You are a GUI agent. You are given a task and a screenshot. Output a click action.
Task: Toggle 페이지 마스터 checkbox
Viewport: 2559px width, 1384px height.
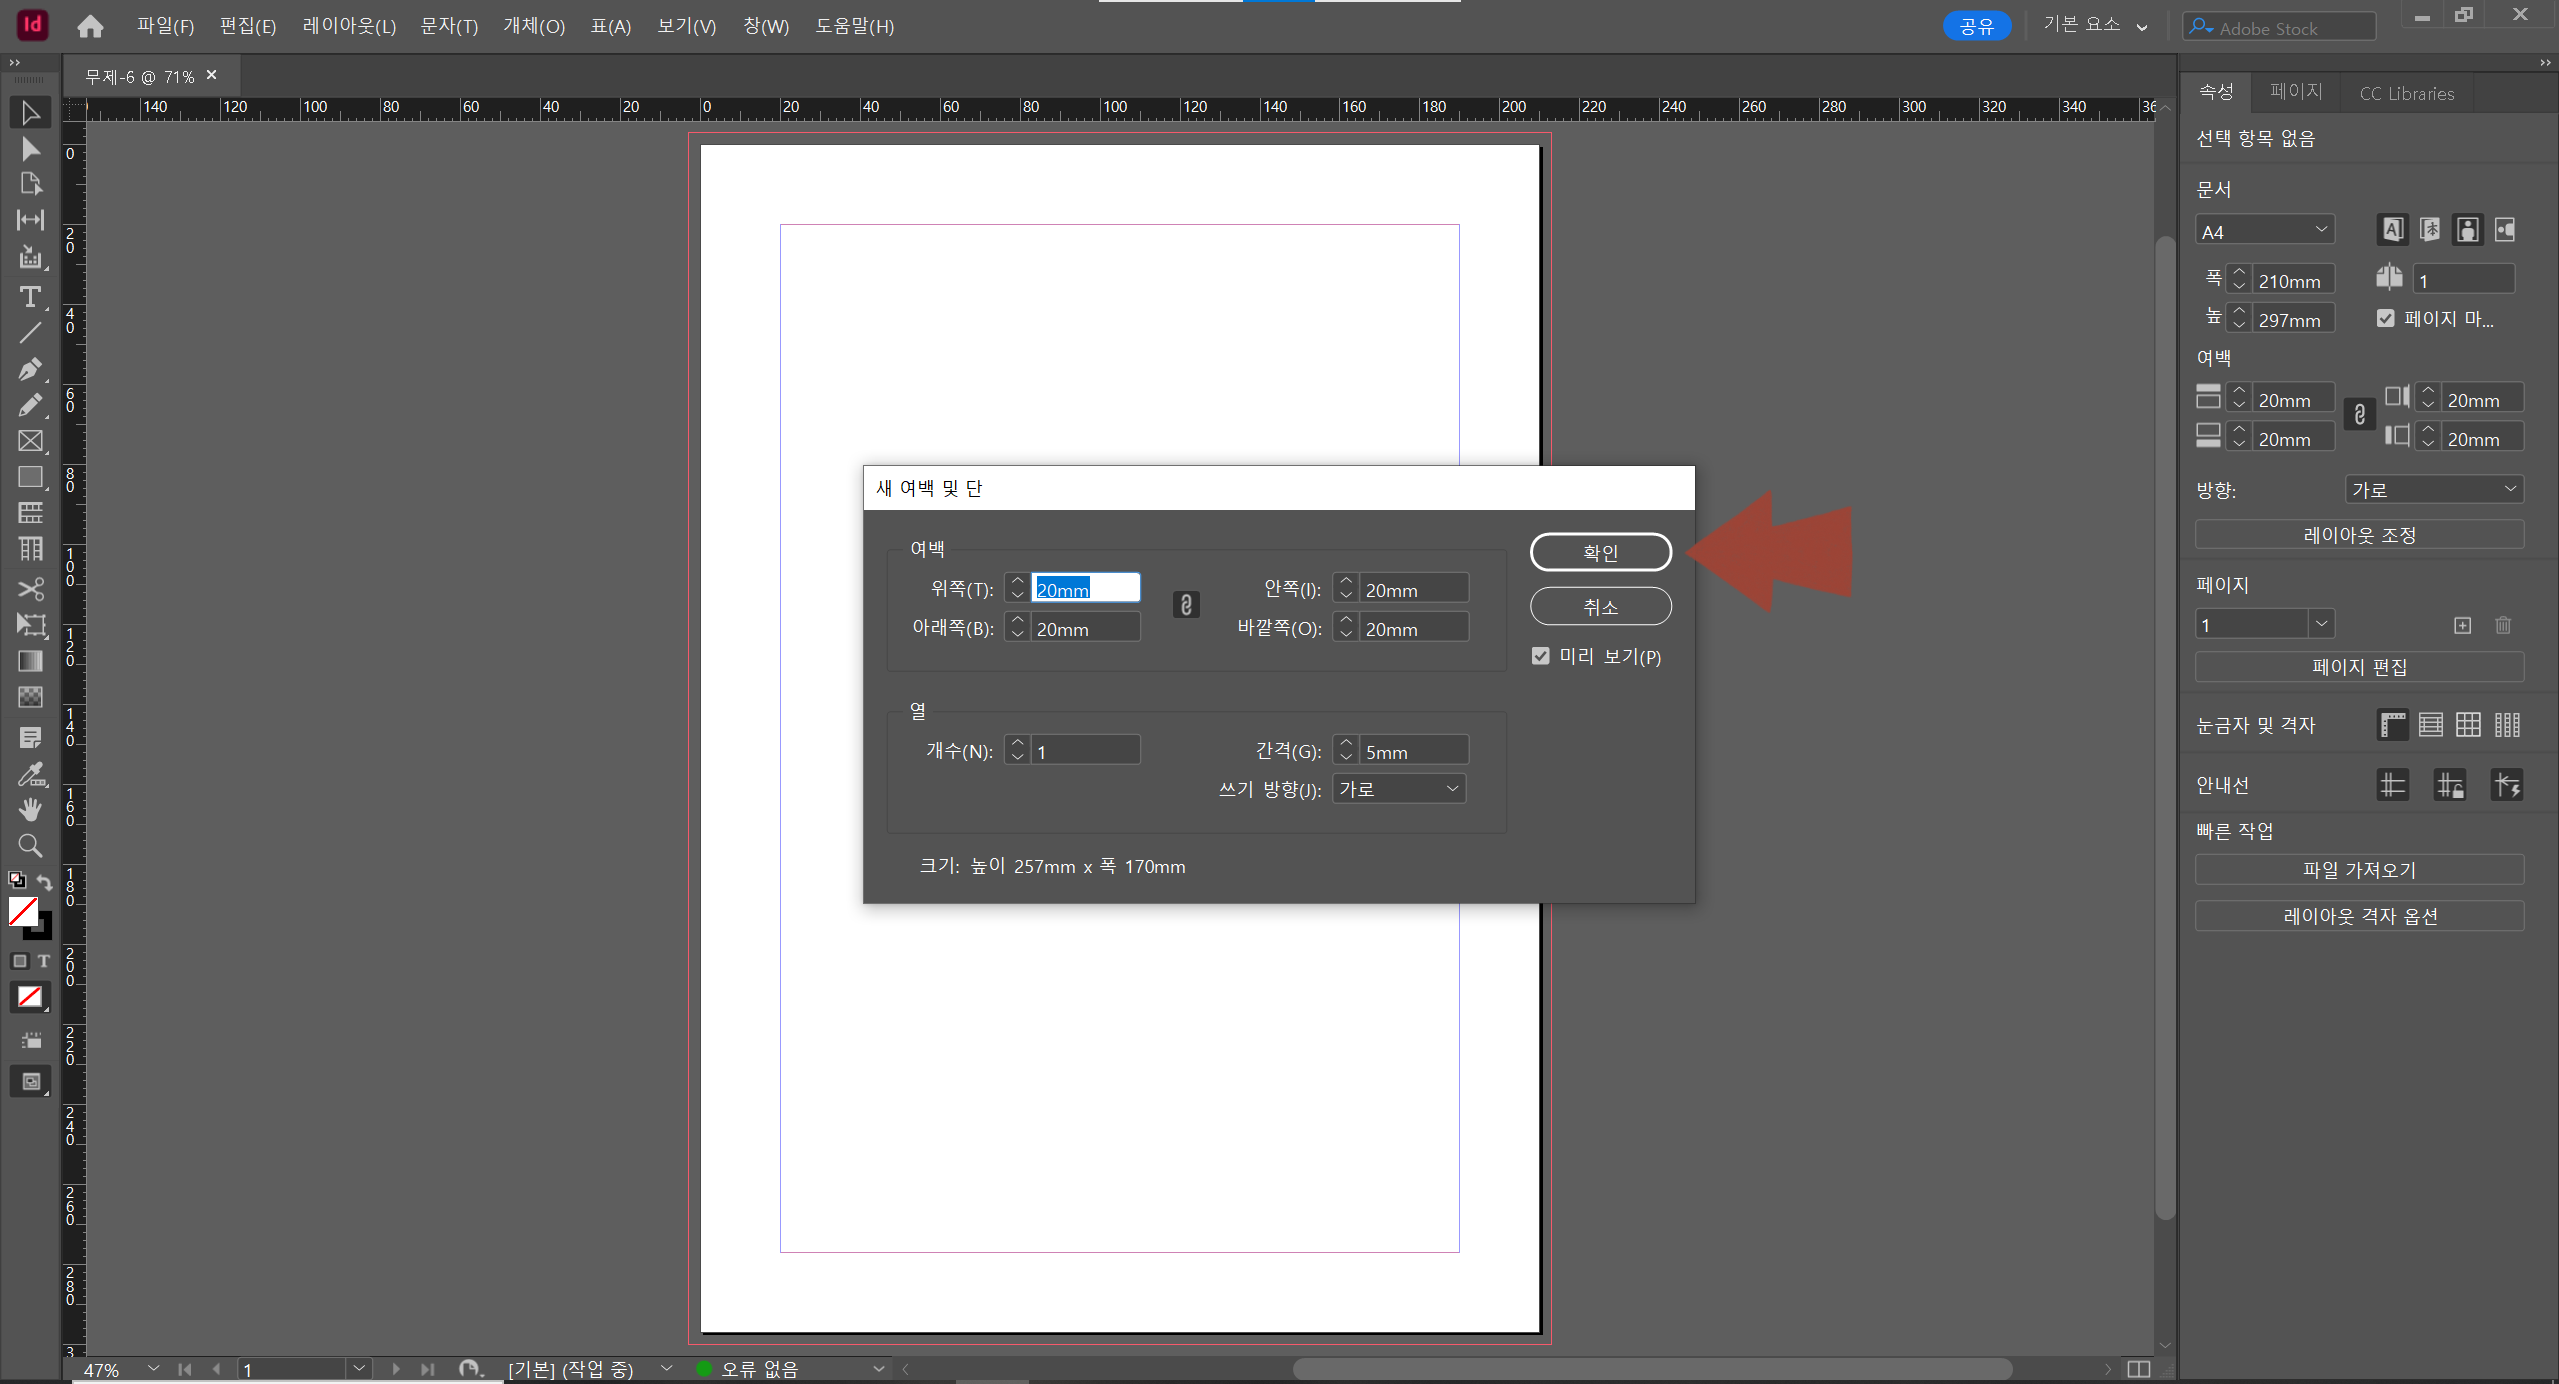pos(2387,319)
